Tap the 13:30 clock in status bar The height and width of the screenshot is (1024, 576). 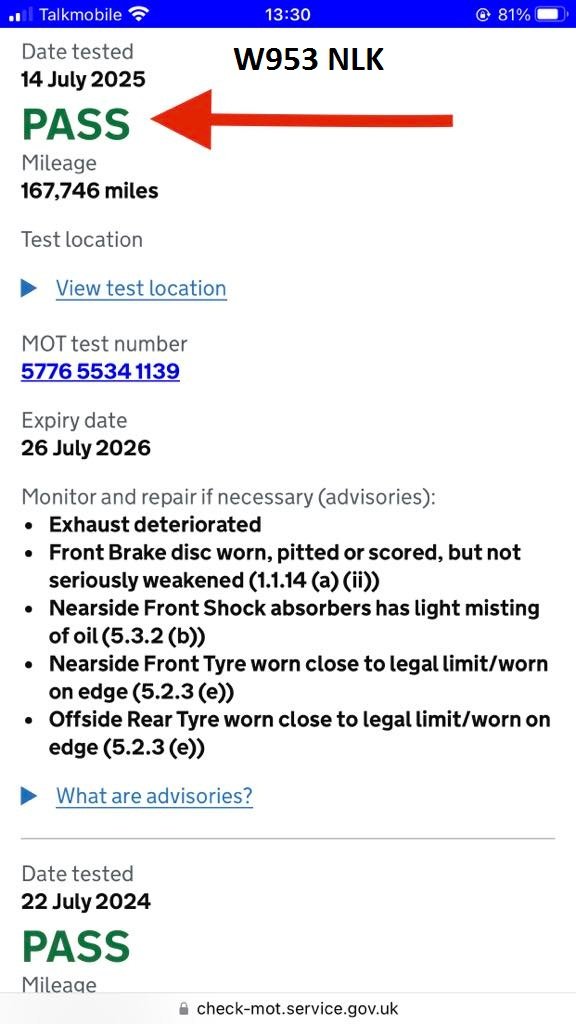(x=287, y=14)
